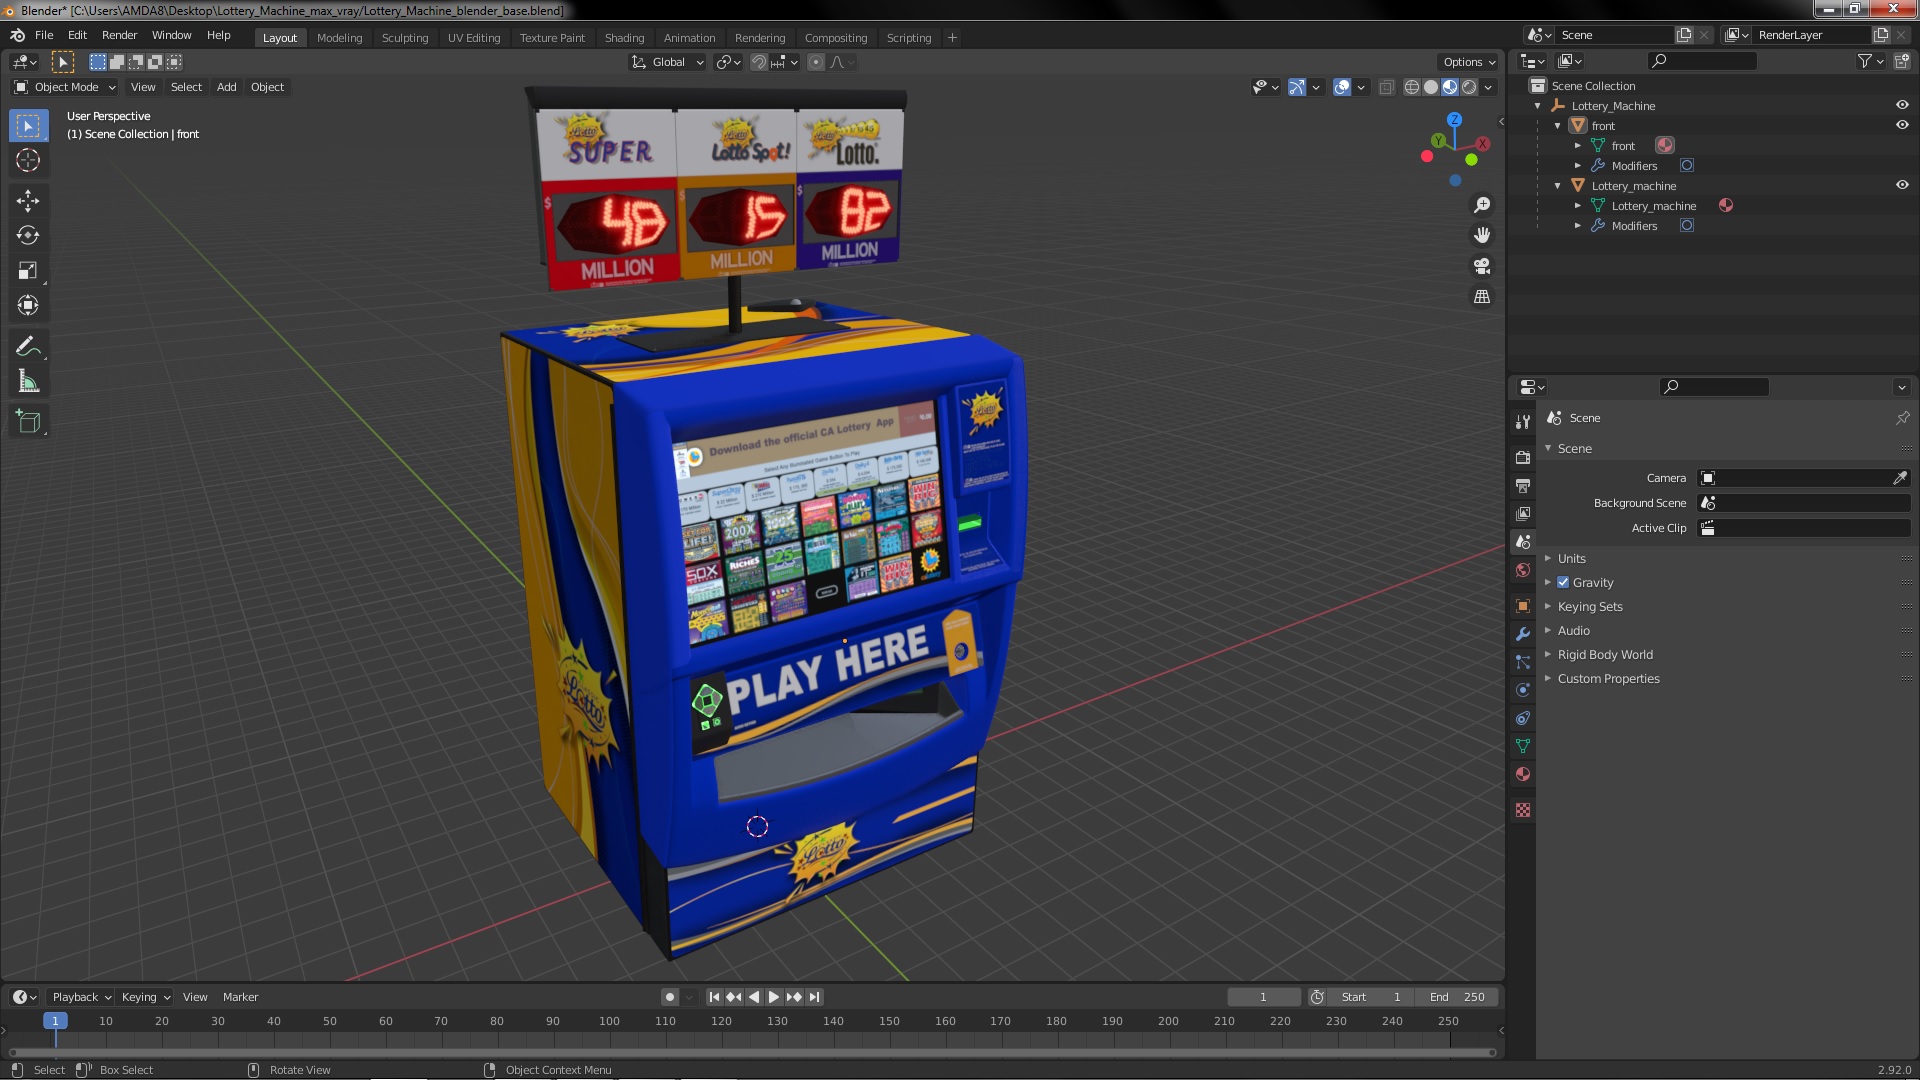Open the Object properties tab
1920x1080 pixels.
tap(1523, 606)
